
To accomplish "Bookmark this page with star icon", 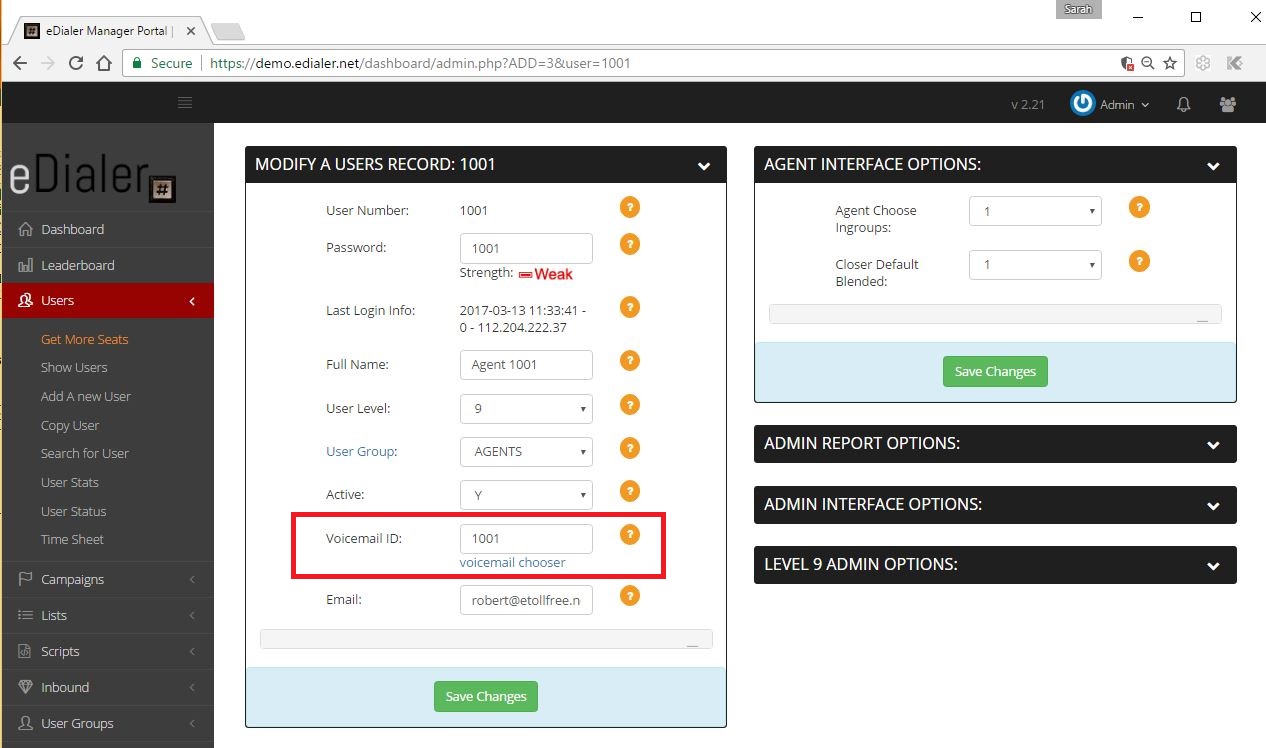I will click(x=1170, y=63).
